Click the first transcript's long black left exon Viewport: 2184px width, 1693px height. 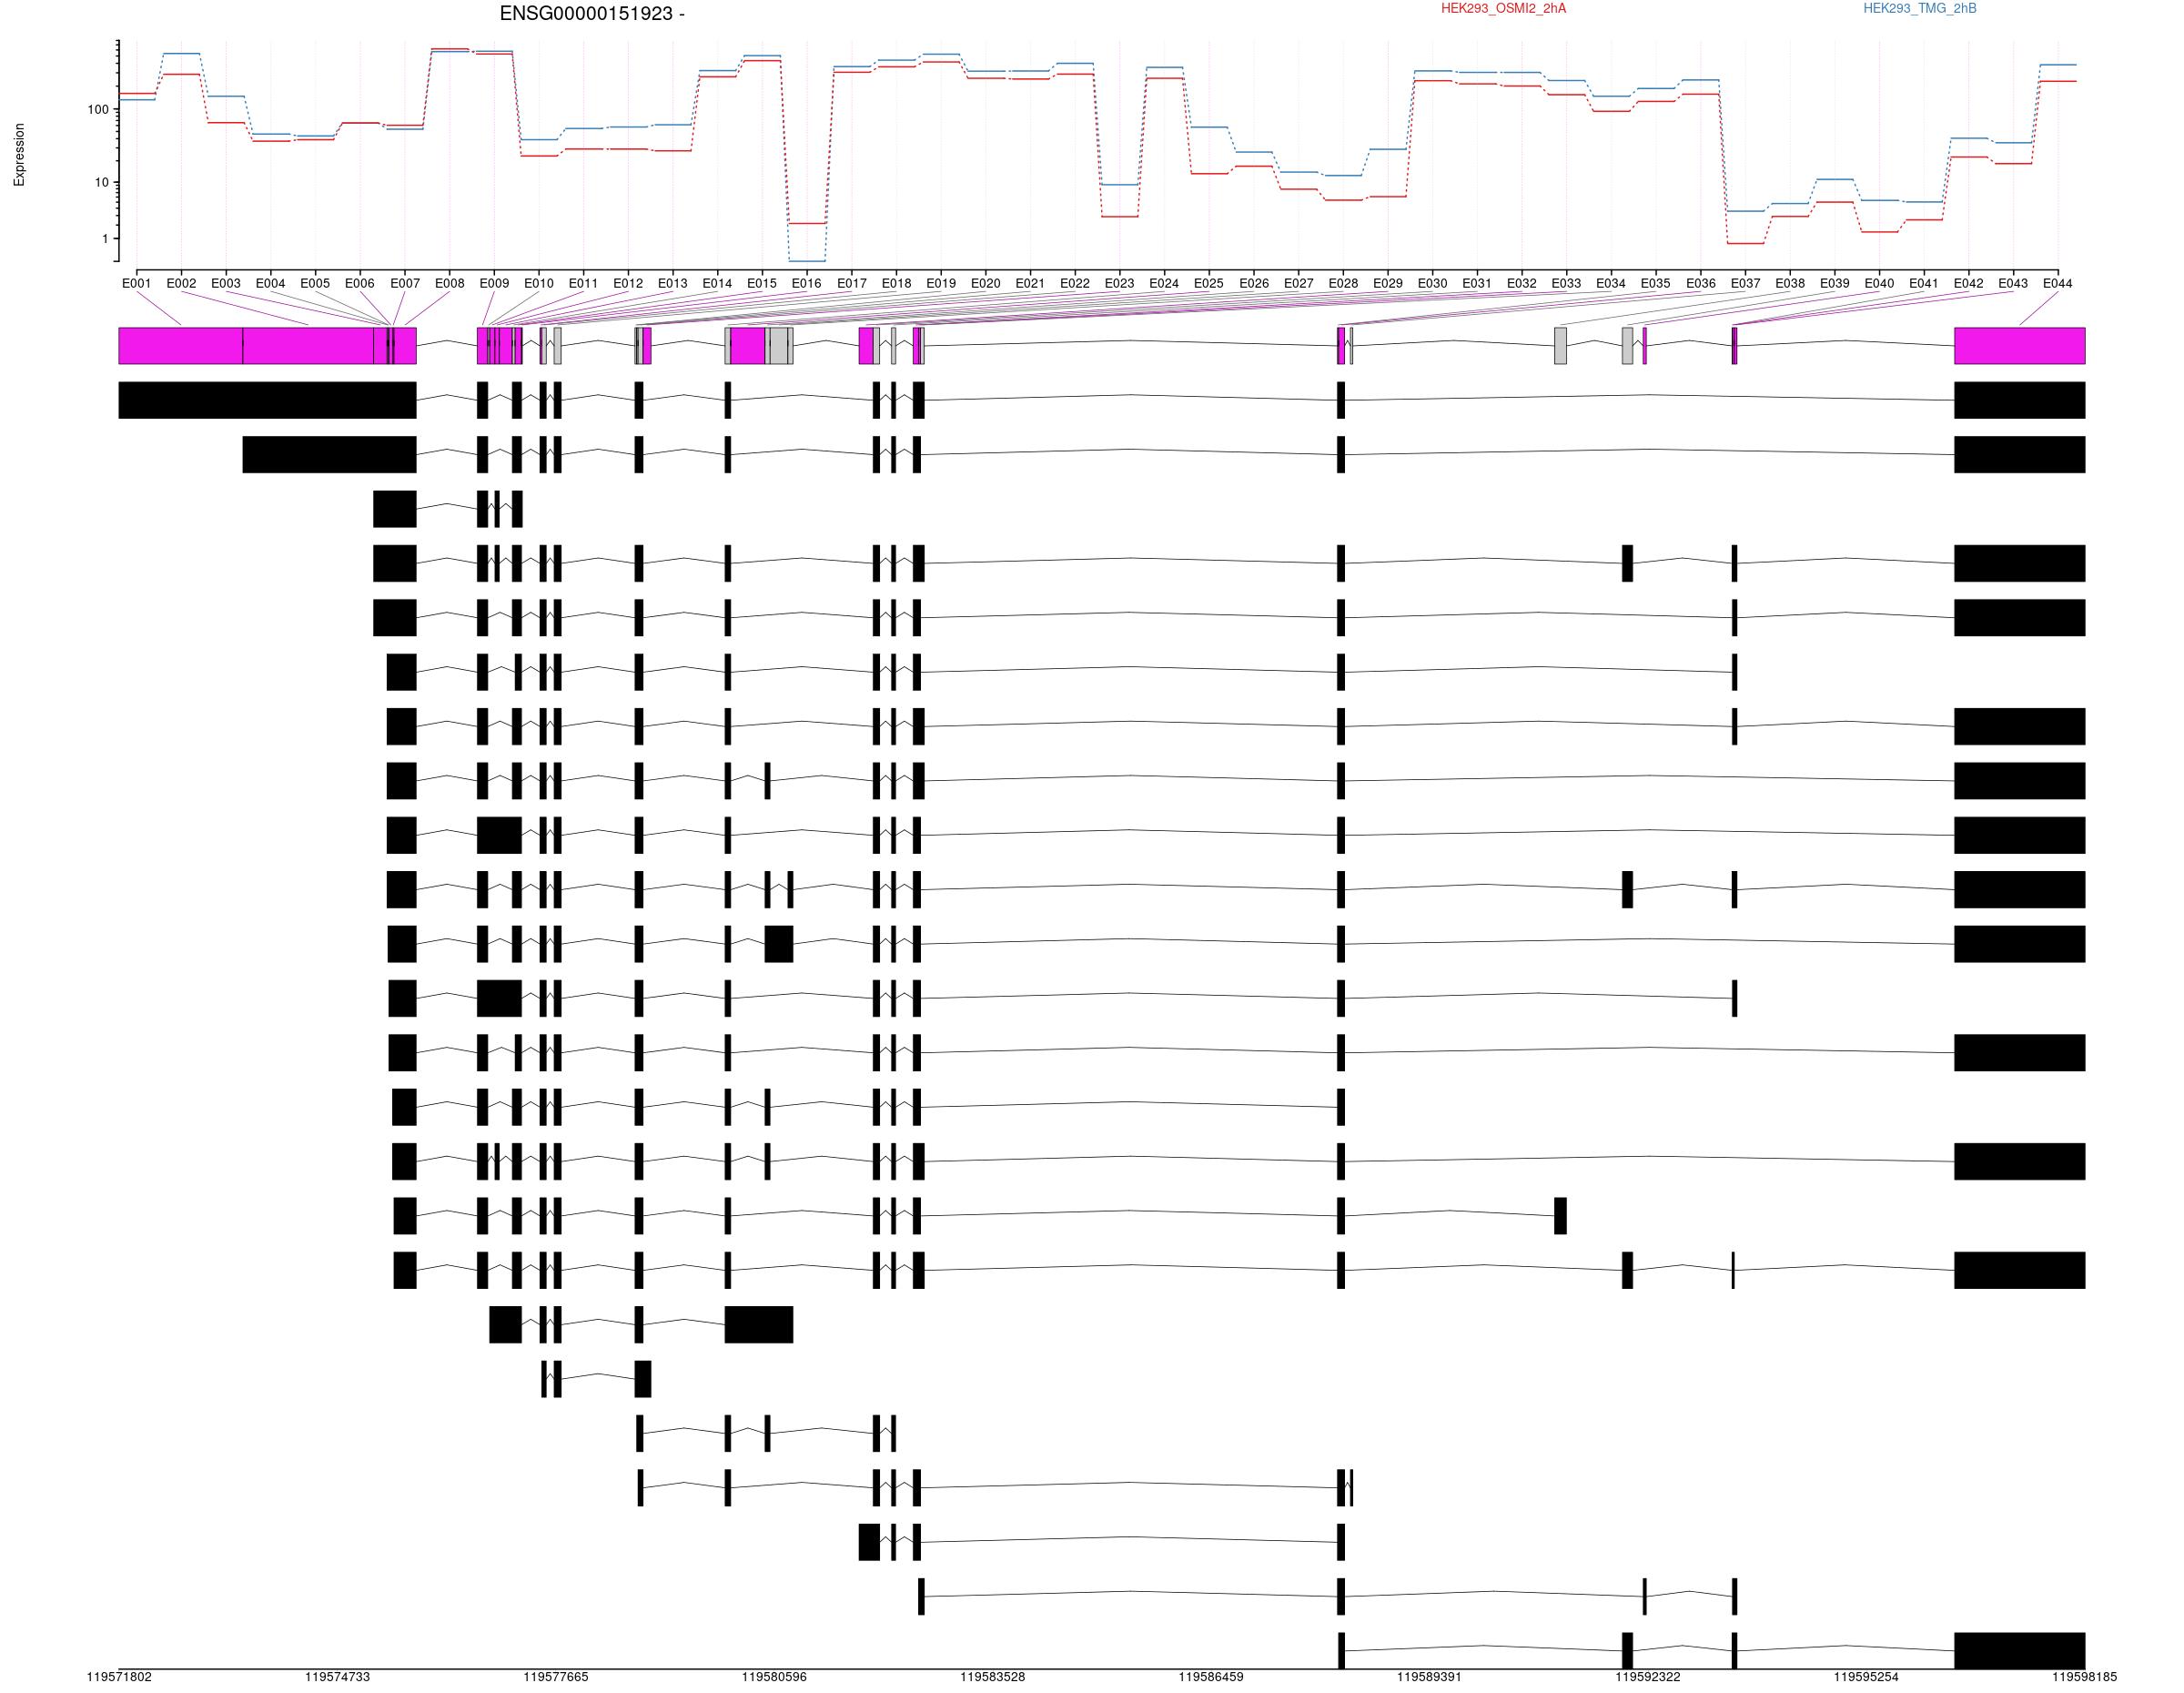click(267, 400)
